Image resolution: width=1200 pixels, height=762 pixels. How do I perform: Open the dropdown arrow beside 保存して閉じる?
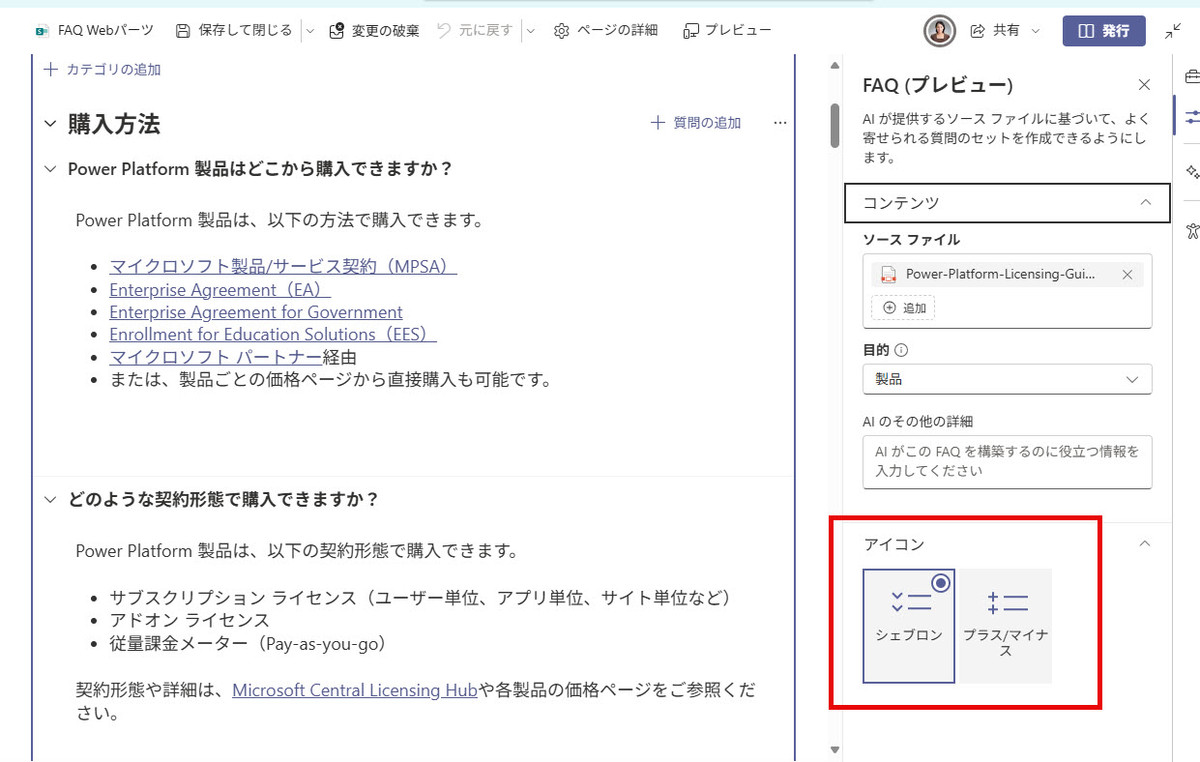(x=310, y=31)
